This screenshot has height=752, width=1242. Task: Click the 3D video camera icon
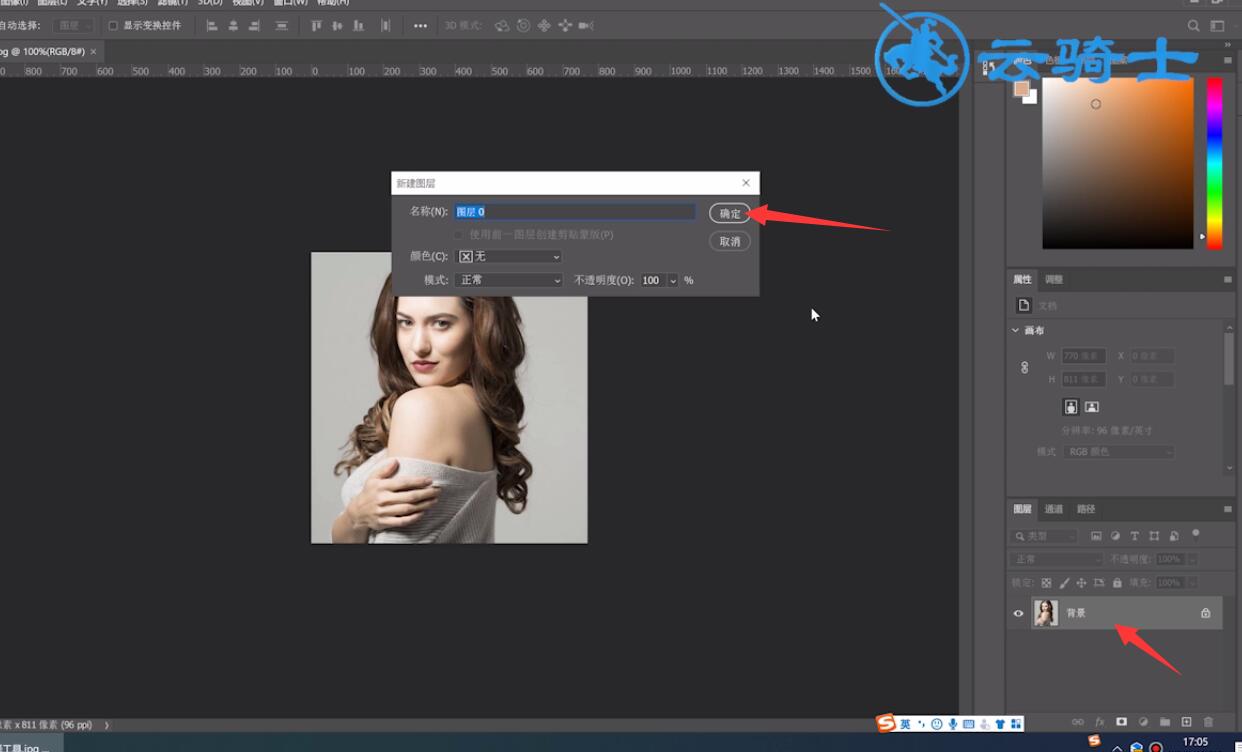coord(586,25)
